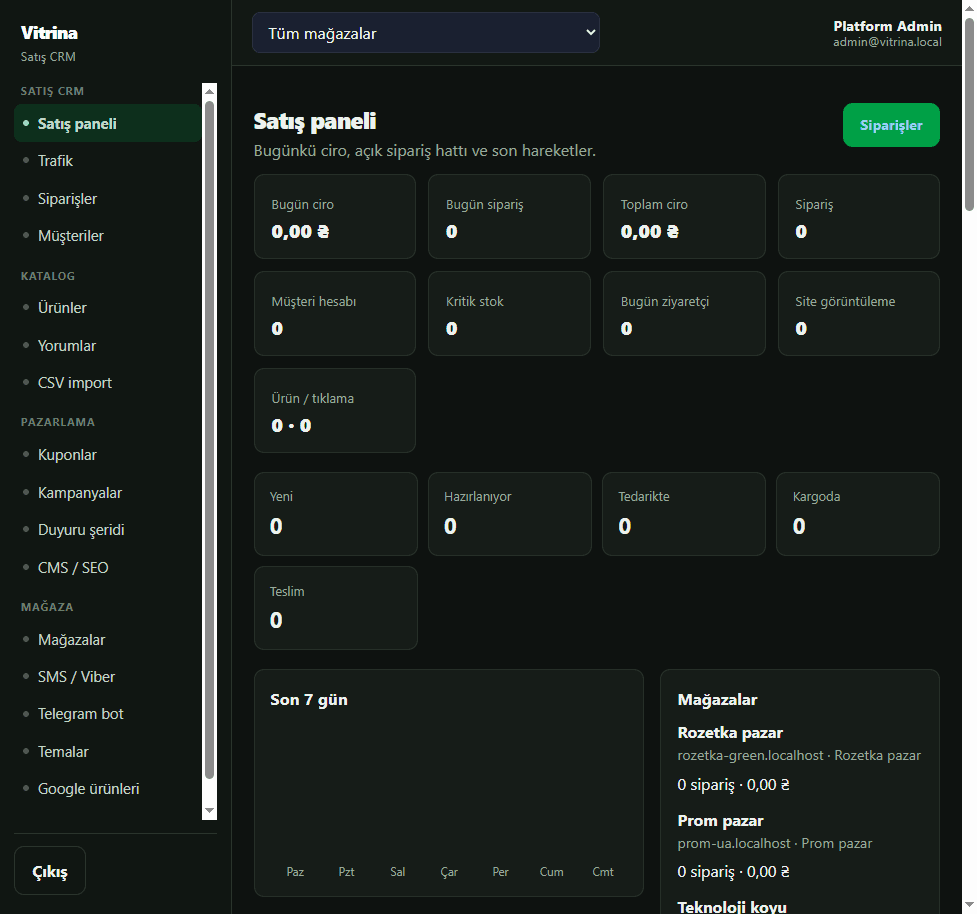Click Rozetka pazar store name
The height and width of the screenshot is (914, 977).
pyautogui.click(x=730, y=733)
